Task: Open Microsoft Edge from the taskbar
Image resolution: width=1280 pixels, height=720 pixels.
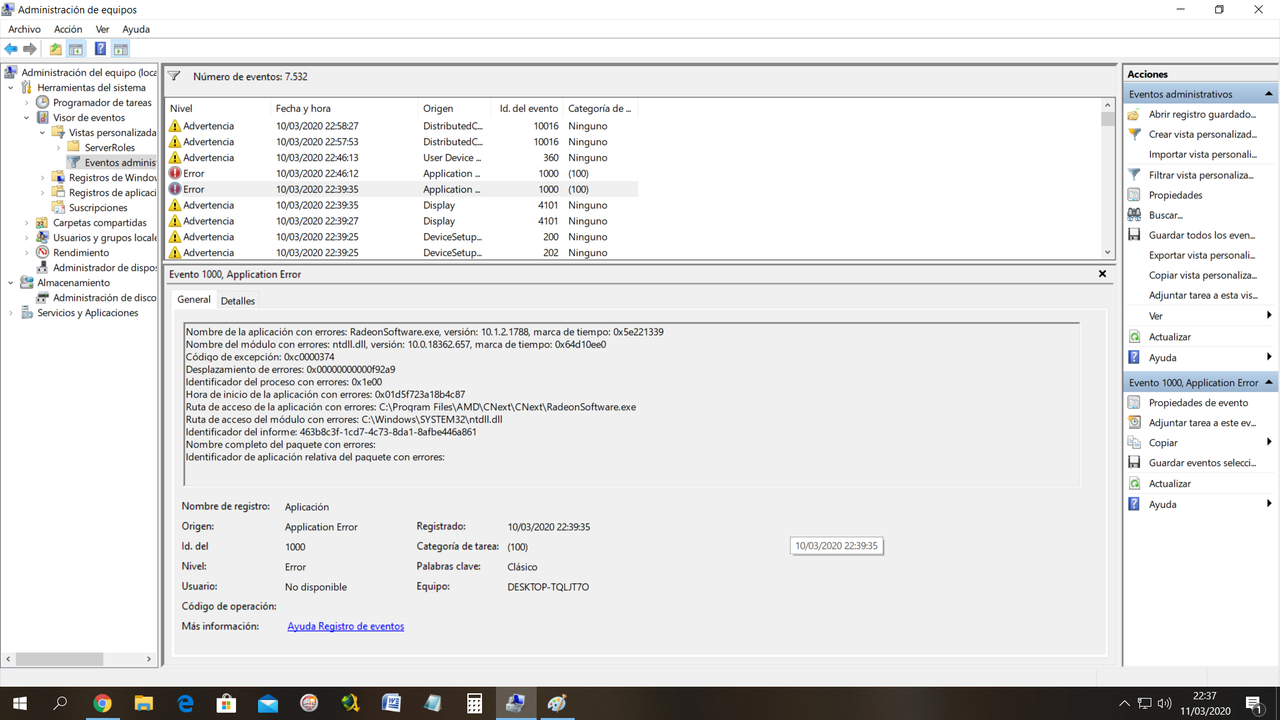Action: click(185, 703)
